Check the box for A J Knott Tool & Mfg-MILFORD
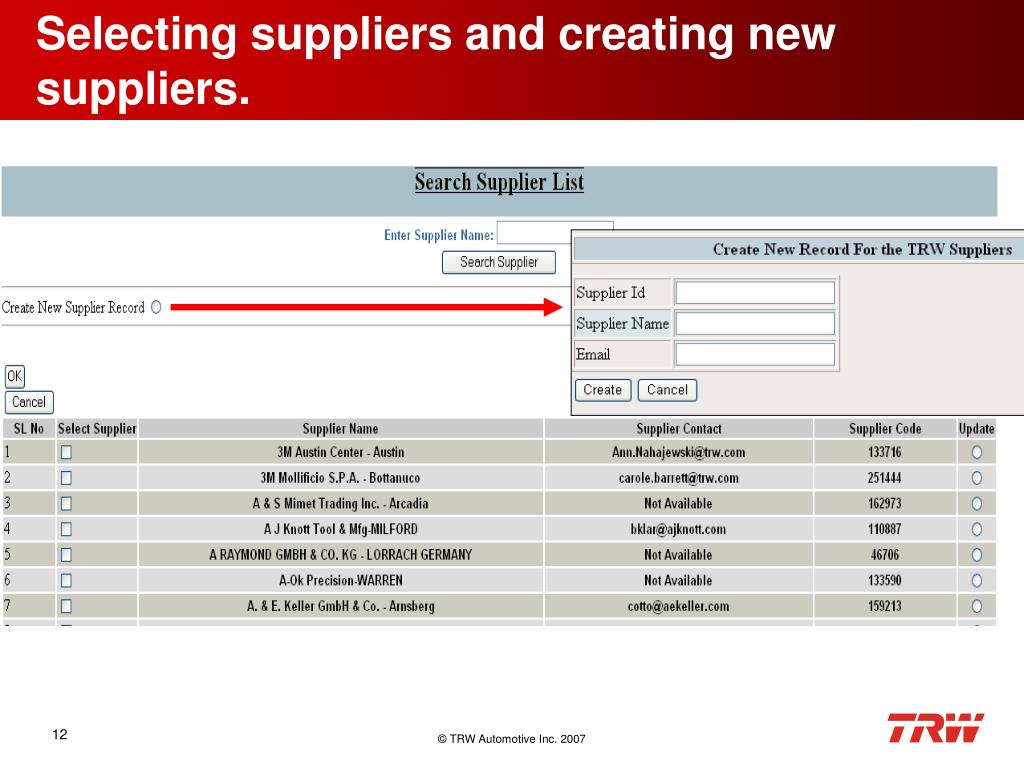Image resolution: width=1024 pixels, height=768 pixels. [x=66, y=529]
